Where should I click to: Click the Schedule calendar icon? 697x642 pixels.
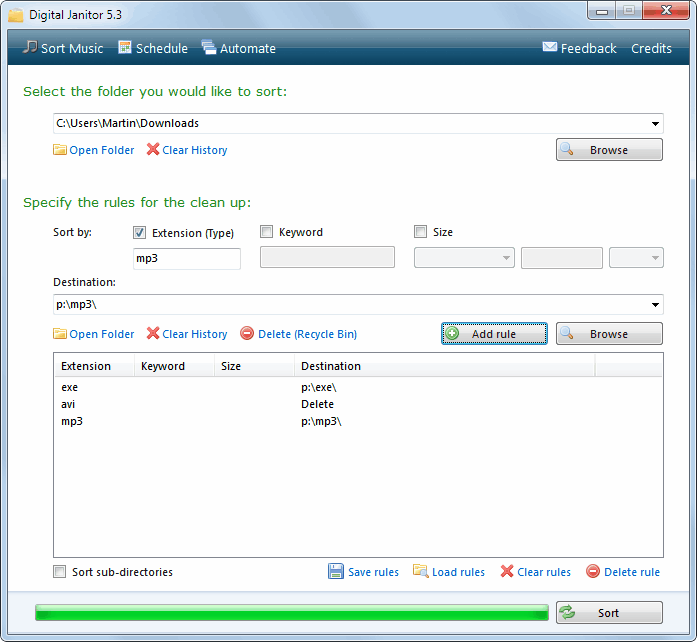click(124, 47)
